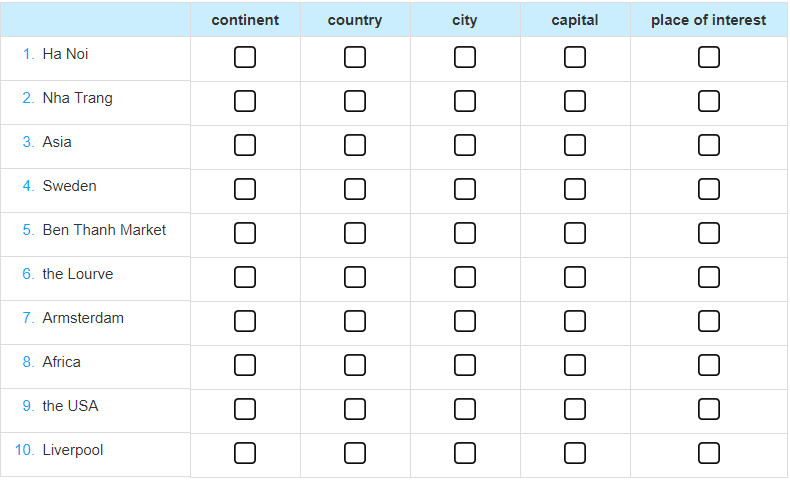Tick the capital checkbox for Liverpool
This screenshot has height=482, width=790.
(x=575, y=453)
